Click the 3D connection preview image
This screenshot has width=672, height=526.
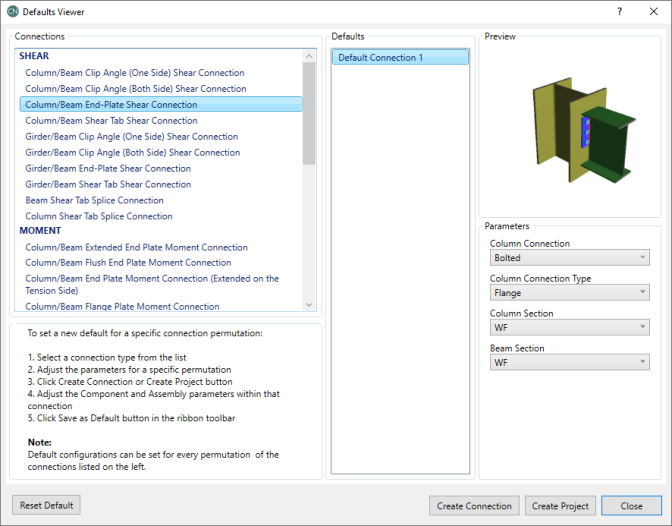point(570,127)
